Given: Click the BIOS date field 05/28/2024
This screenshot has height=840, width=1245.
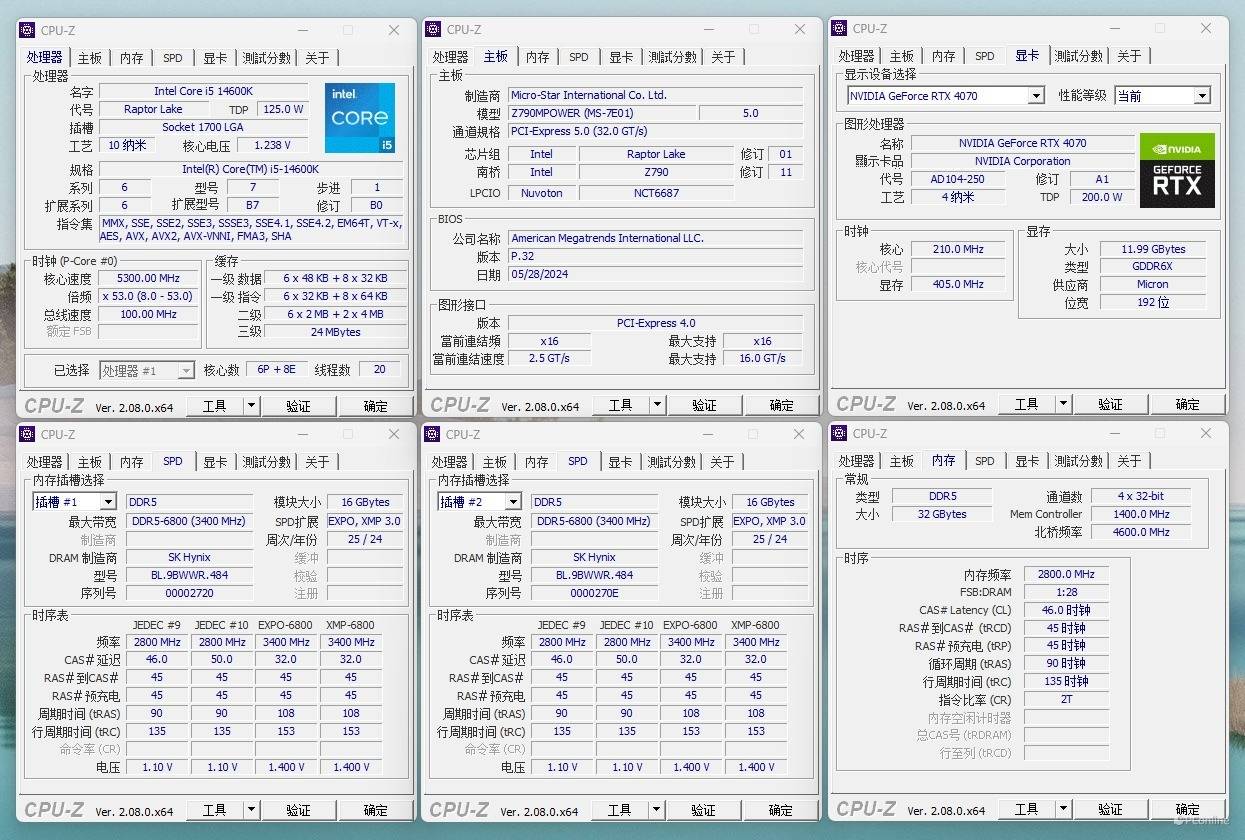Looking at the screenshot, I should click(x=655, y=274).
